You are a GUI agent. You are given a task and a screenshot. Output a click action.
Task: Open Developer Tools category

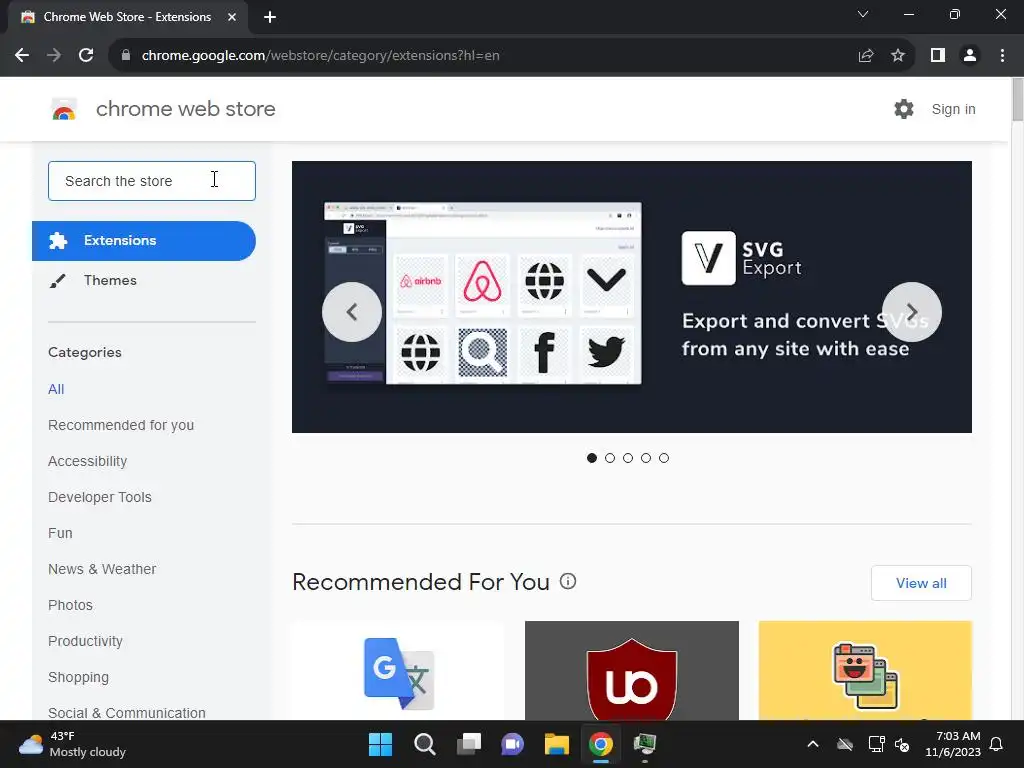pos(100,497)
